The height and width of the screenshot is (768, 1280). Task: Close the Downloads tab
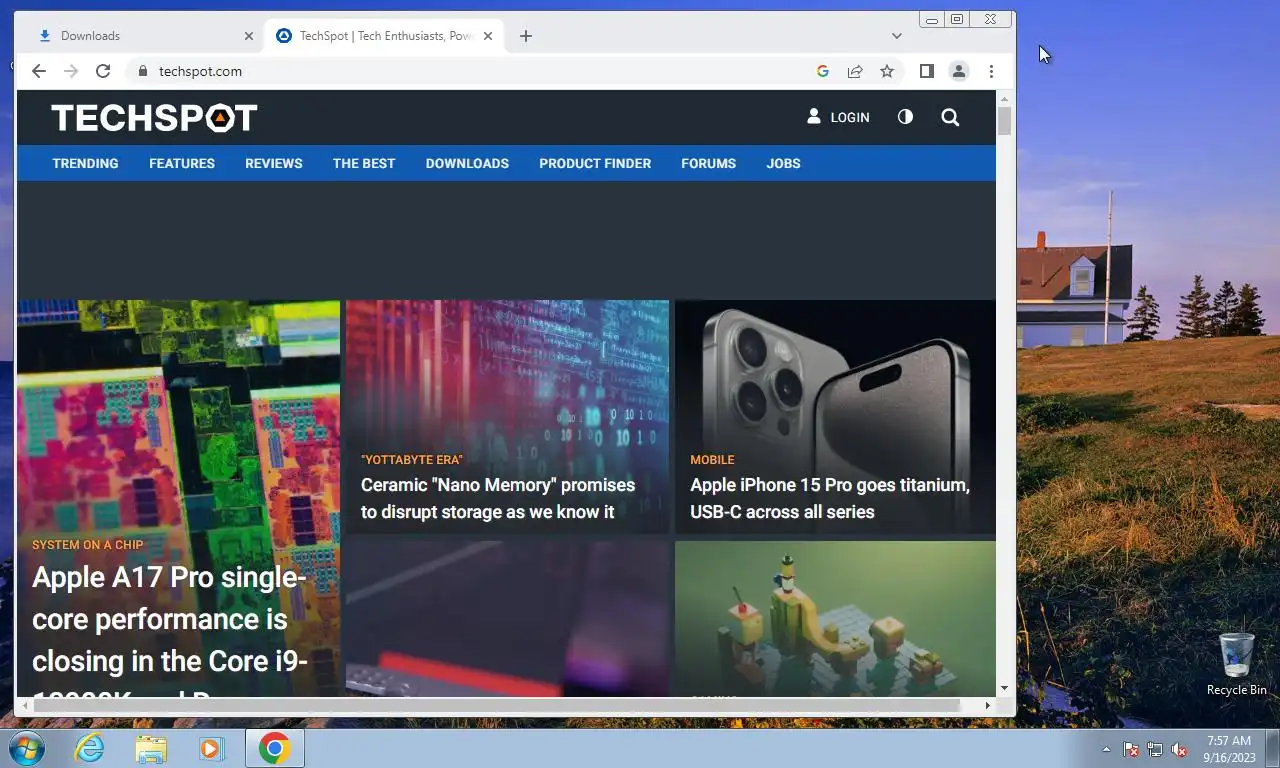click(x=249, y=36)
